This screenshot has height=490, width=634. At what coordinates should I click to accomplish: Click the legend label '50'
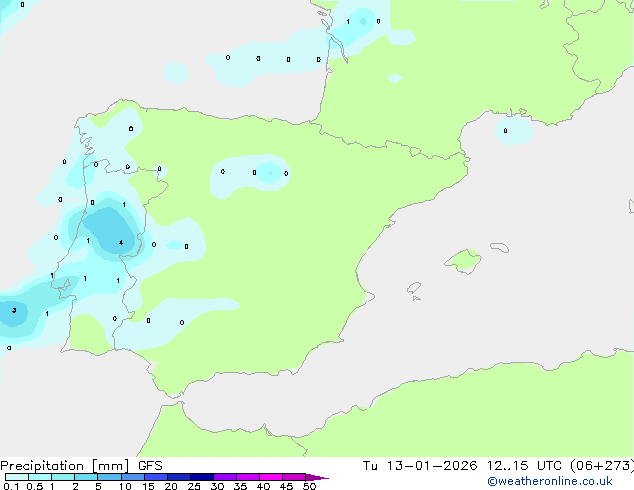pos(309,486)
